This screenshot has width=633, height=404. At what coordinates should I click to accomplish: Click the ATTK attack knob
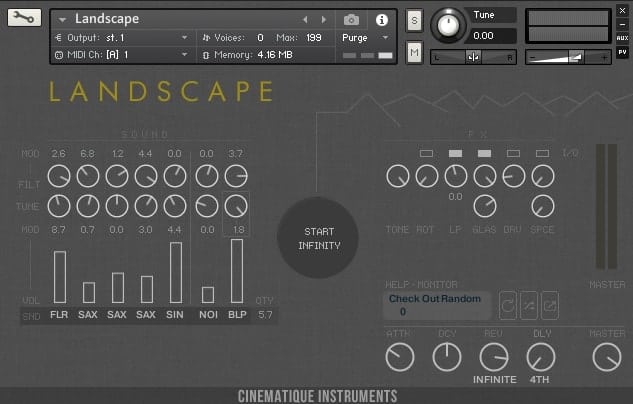coord(400,357)
